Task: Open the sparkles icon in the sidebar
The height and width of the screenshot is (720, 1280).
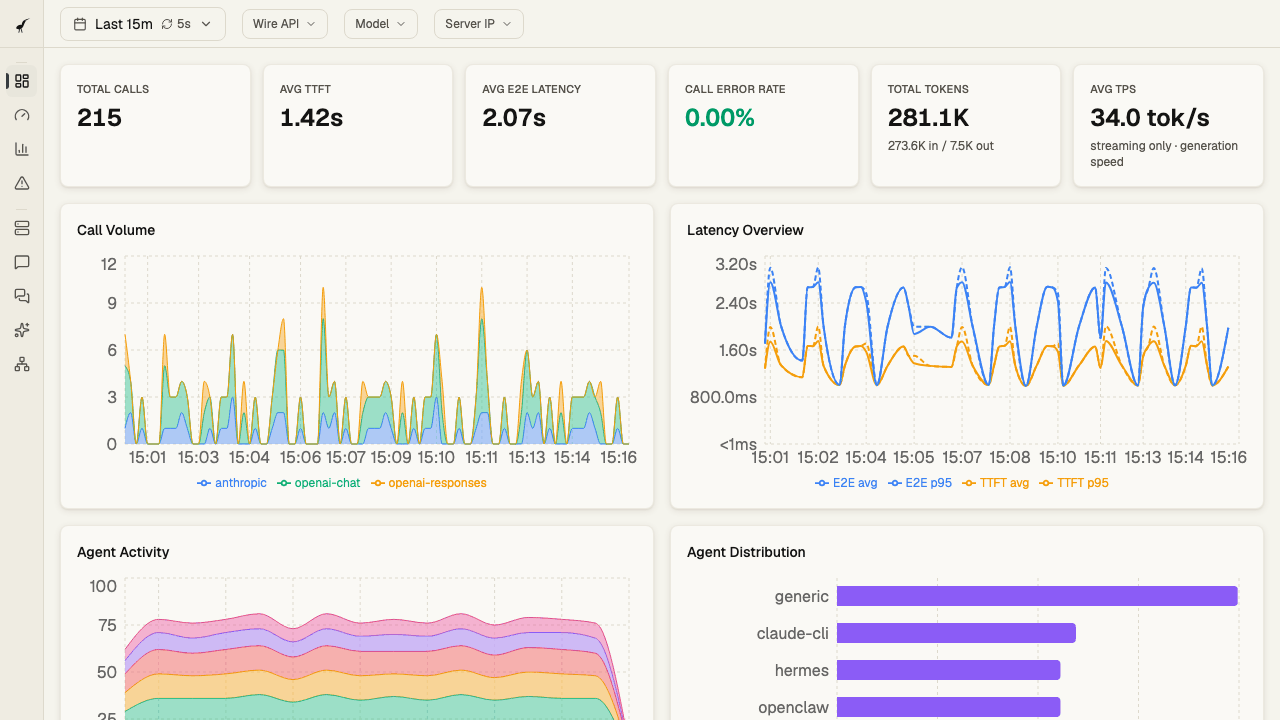Action: point(22,330)
